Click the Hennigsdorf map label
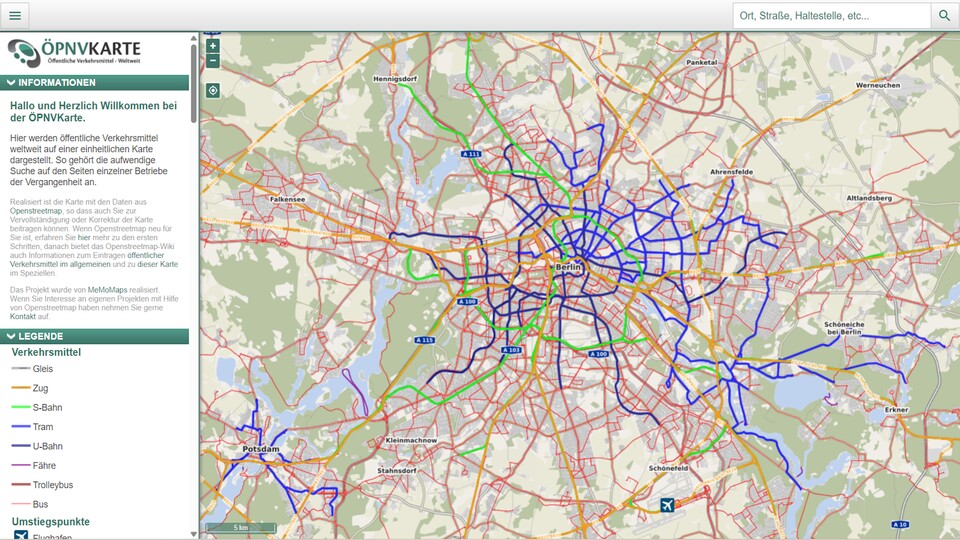 click(395, 79)
